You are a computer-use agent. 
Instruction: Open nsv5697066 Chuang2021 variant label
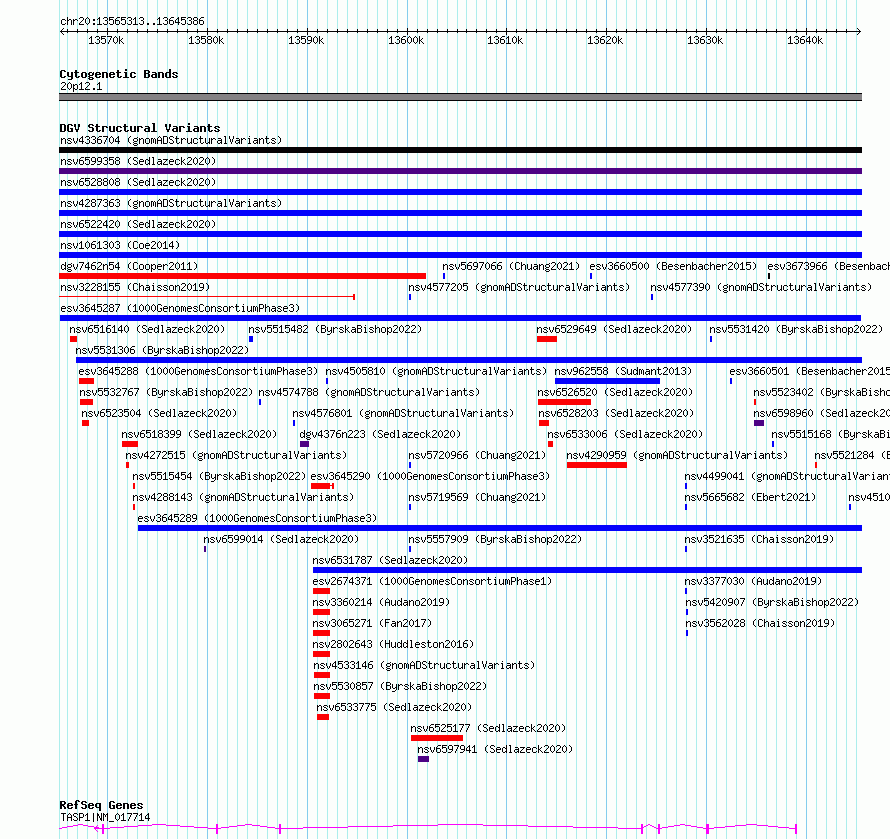511,266
